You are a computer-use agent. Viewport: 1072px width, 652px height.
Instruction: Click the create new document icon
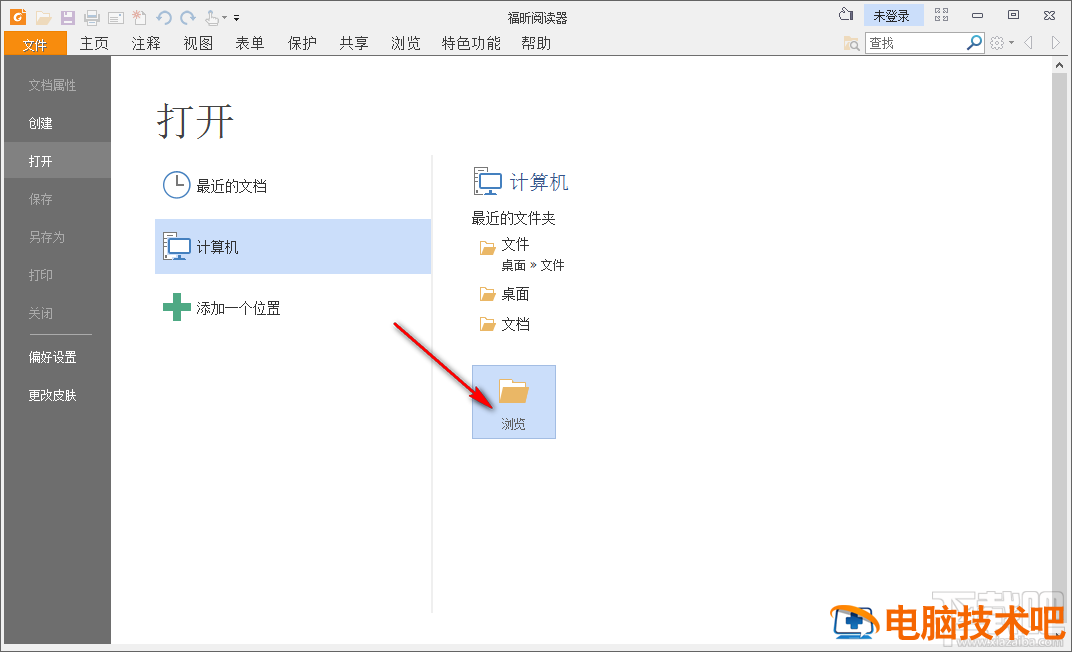click(x=139, y=17)
